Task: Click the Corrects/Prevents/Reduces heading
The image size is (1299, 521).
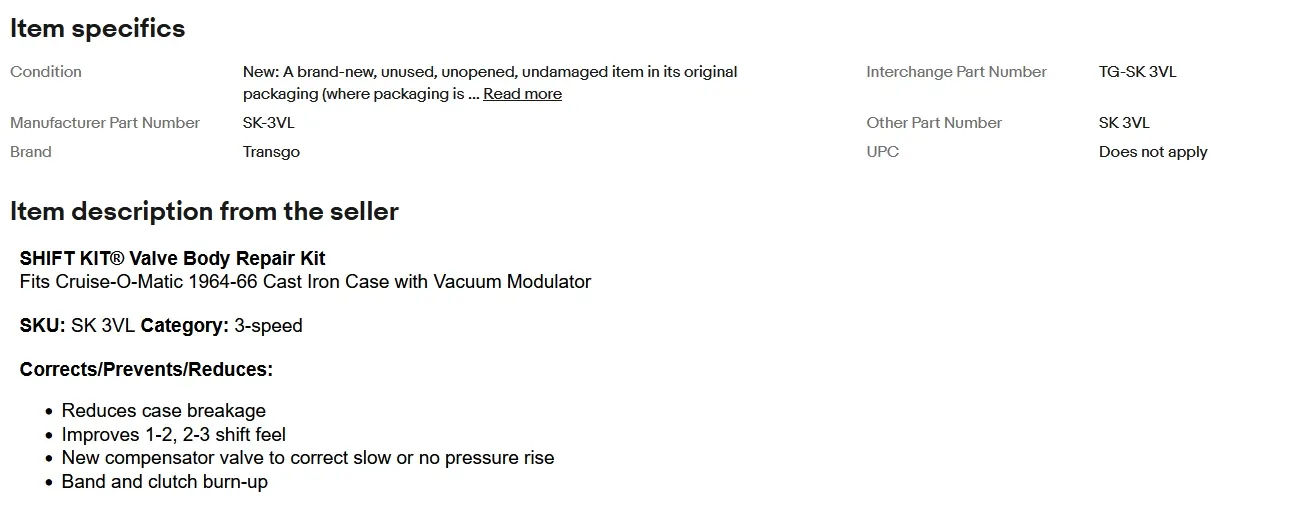Action: tap(146, 370)
